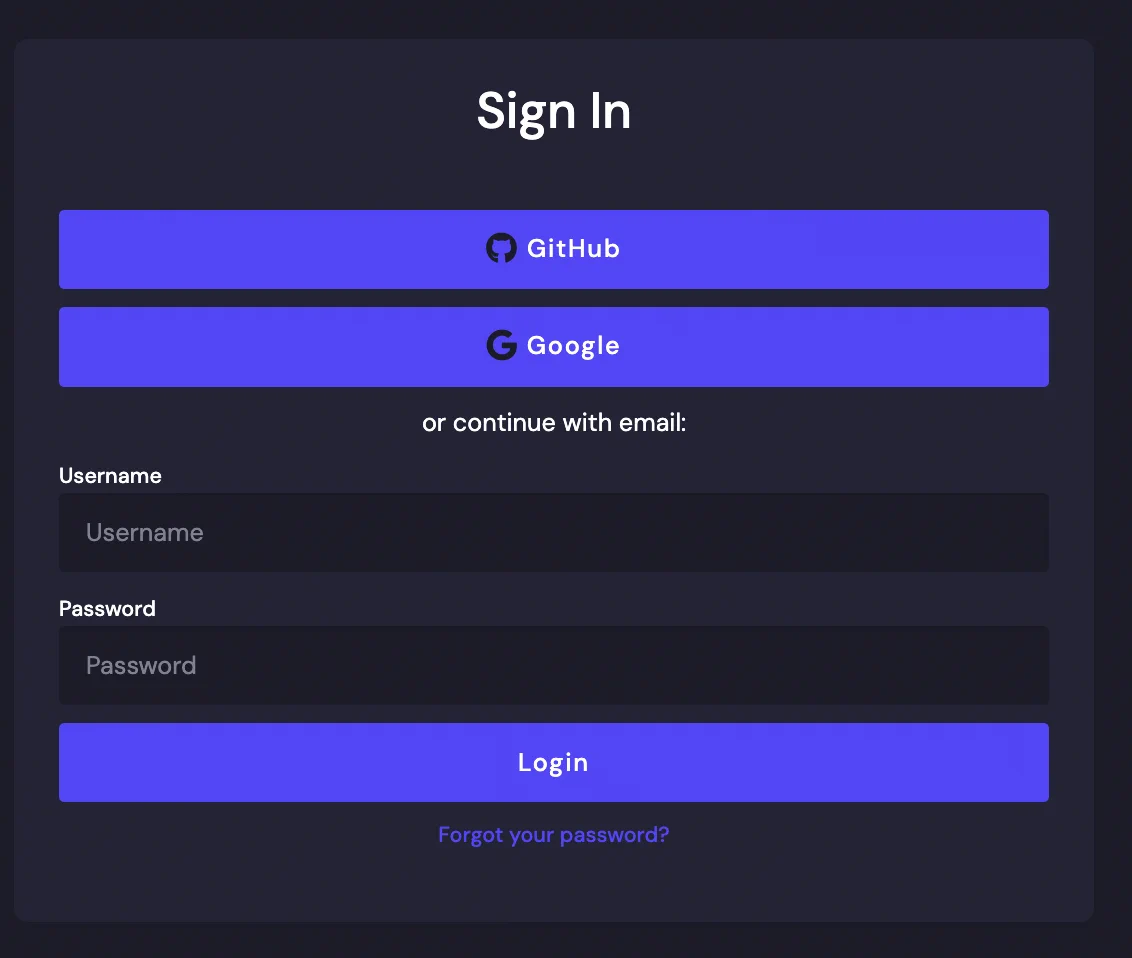The image size is (1132, 958).
Task: Focus the Password input field
Action: click(553, 665)
